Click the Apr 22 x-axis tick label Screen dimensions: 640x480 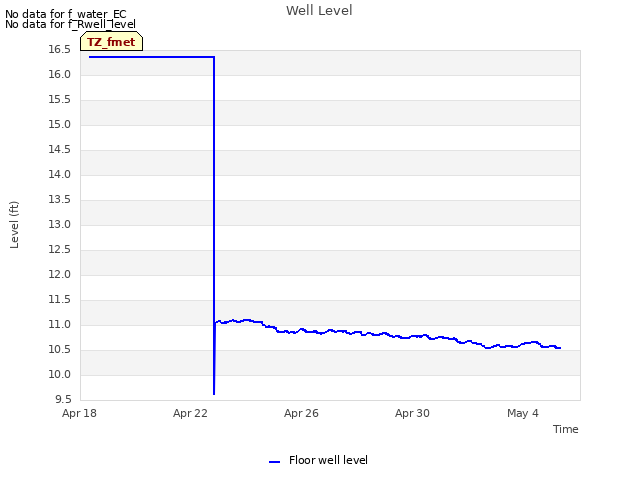pos(190,413)
